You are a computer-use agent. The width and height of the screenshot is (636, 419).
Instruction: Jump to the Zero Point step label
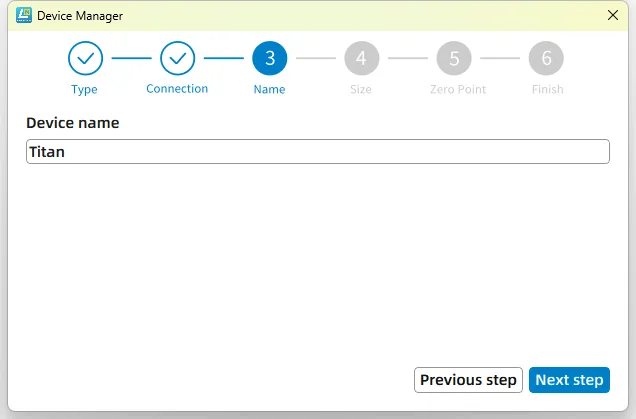click(x=458, y=89)
